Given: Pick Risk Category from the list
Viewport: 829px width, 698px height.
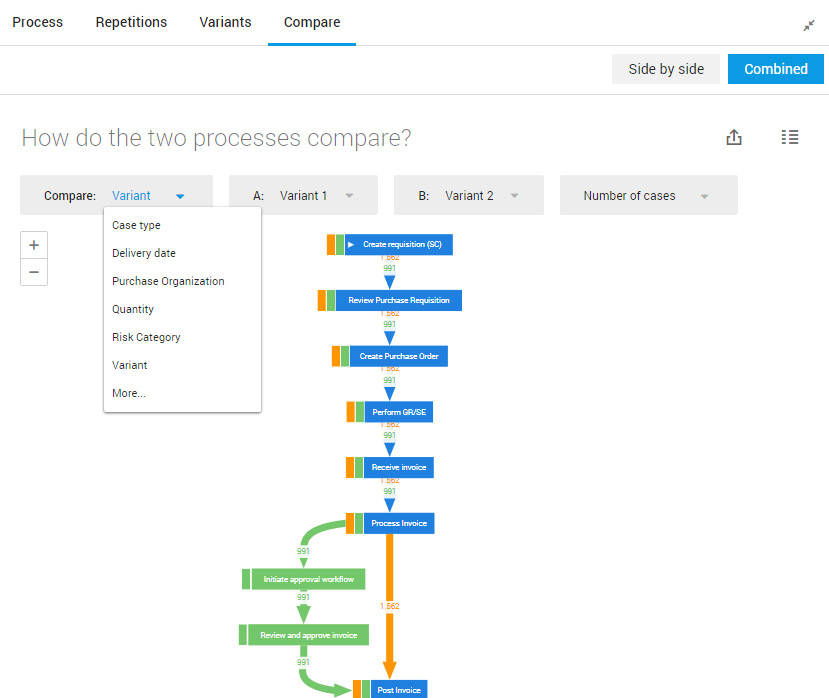Looking at the screenshot, I should click(182, 337).
